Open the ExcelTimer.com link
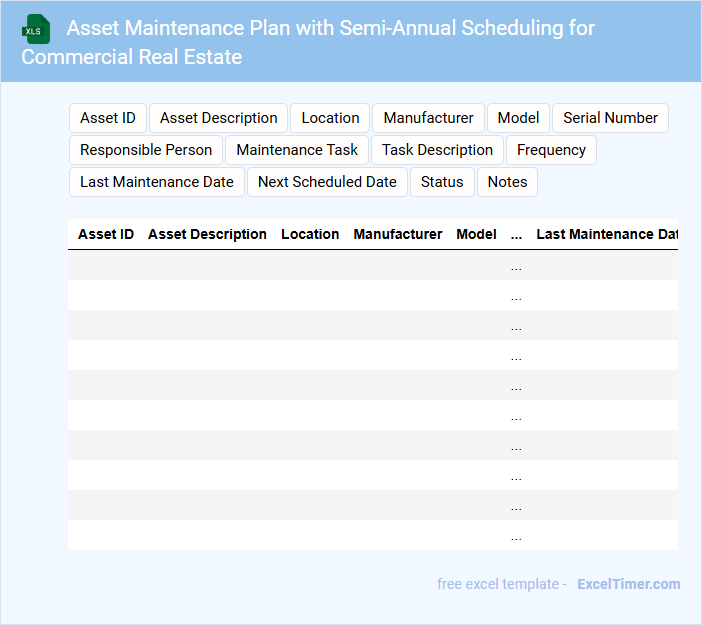This screenshot has height=625, width=702. 628,584
